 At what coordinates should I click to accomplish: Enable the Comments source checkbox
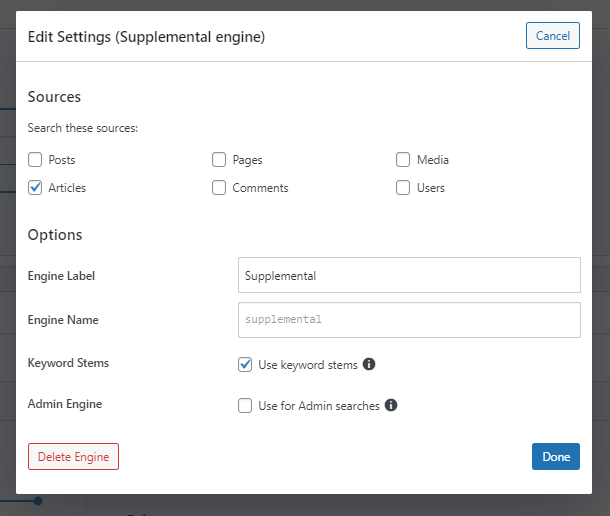tap(219, 188)
